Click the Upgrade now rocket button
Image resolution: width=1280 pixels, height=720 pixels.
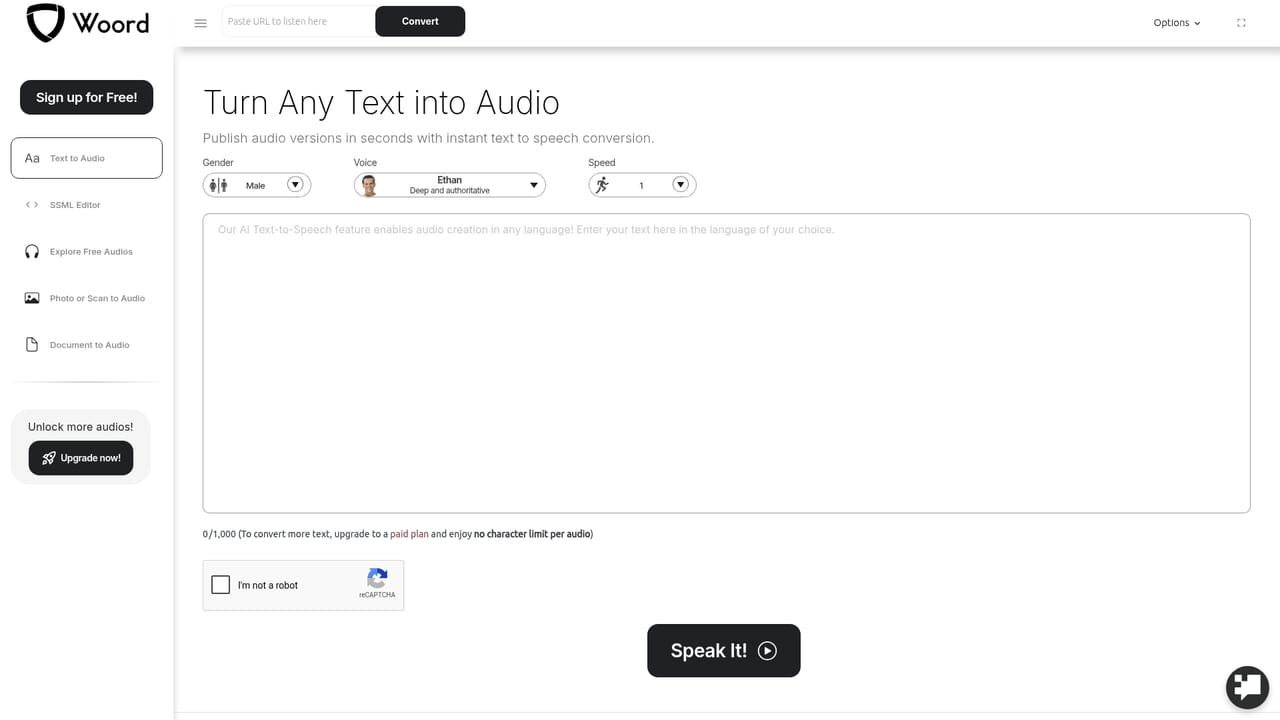(81, 458)
